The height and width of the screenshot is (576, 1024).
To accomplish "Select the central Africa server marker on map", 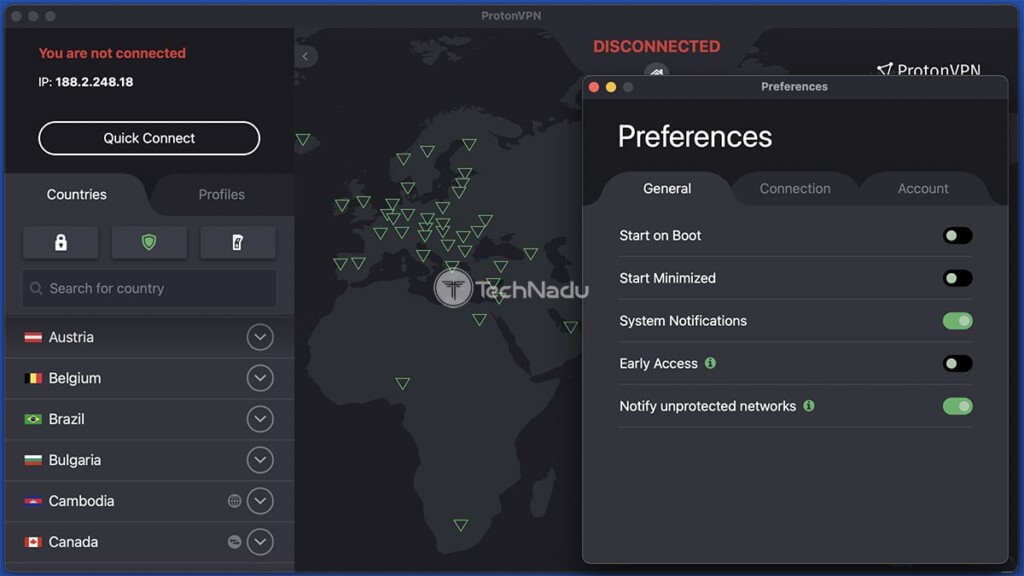I will point(403,383).
